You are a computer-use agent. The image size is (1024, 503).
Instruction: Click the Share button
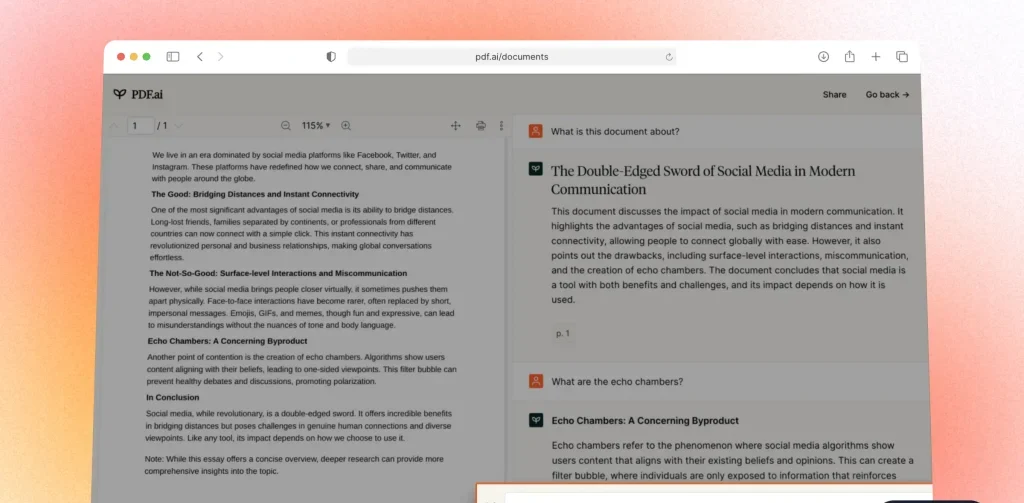pyautogui.click(x=834, y=95)
